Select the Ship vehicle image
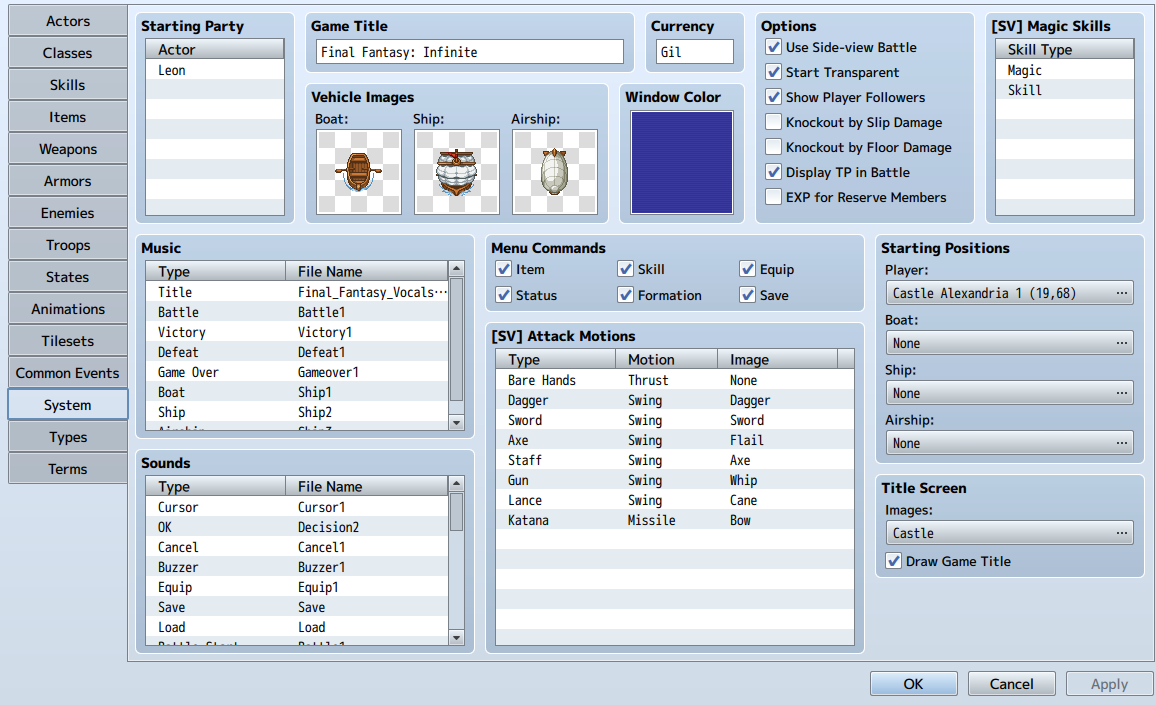Image resolution: width=1156 pixels, height=705 pixels. 457,172
